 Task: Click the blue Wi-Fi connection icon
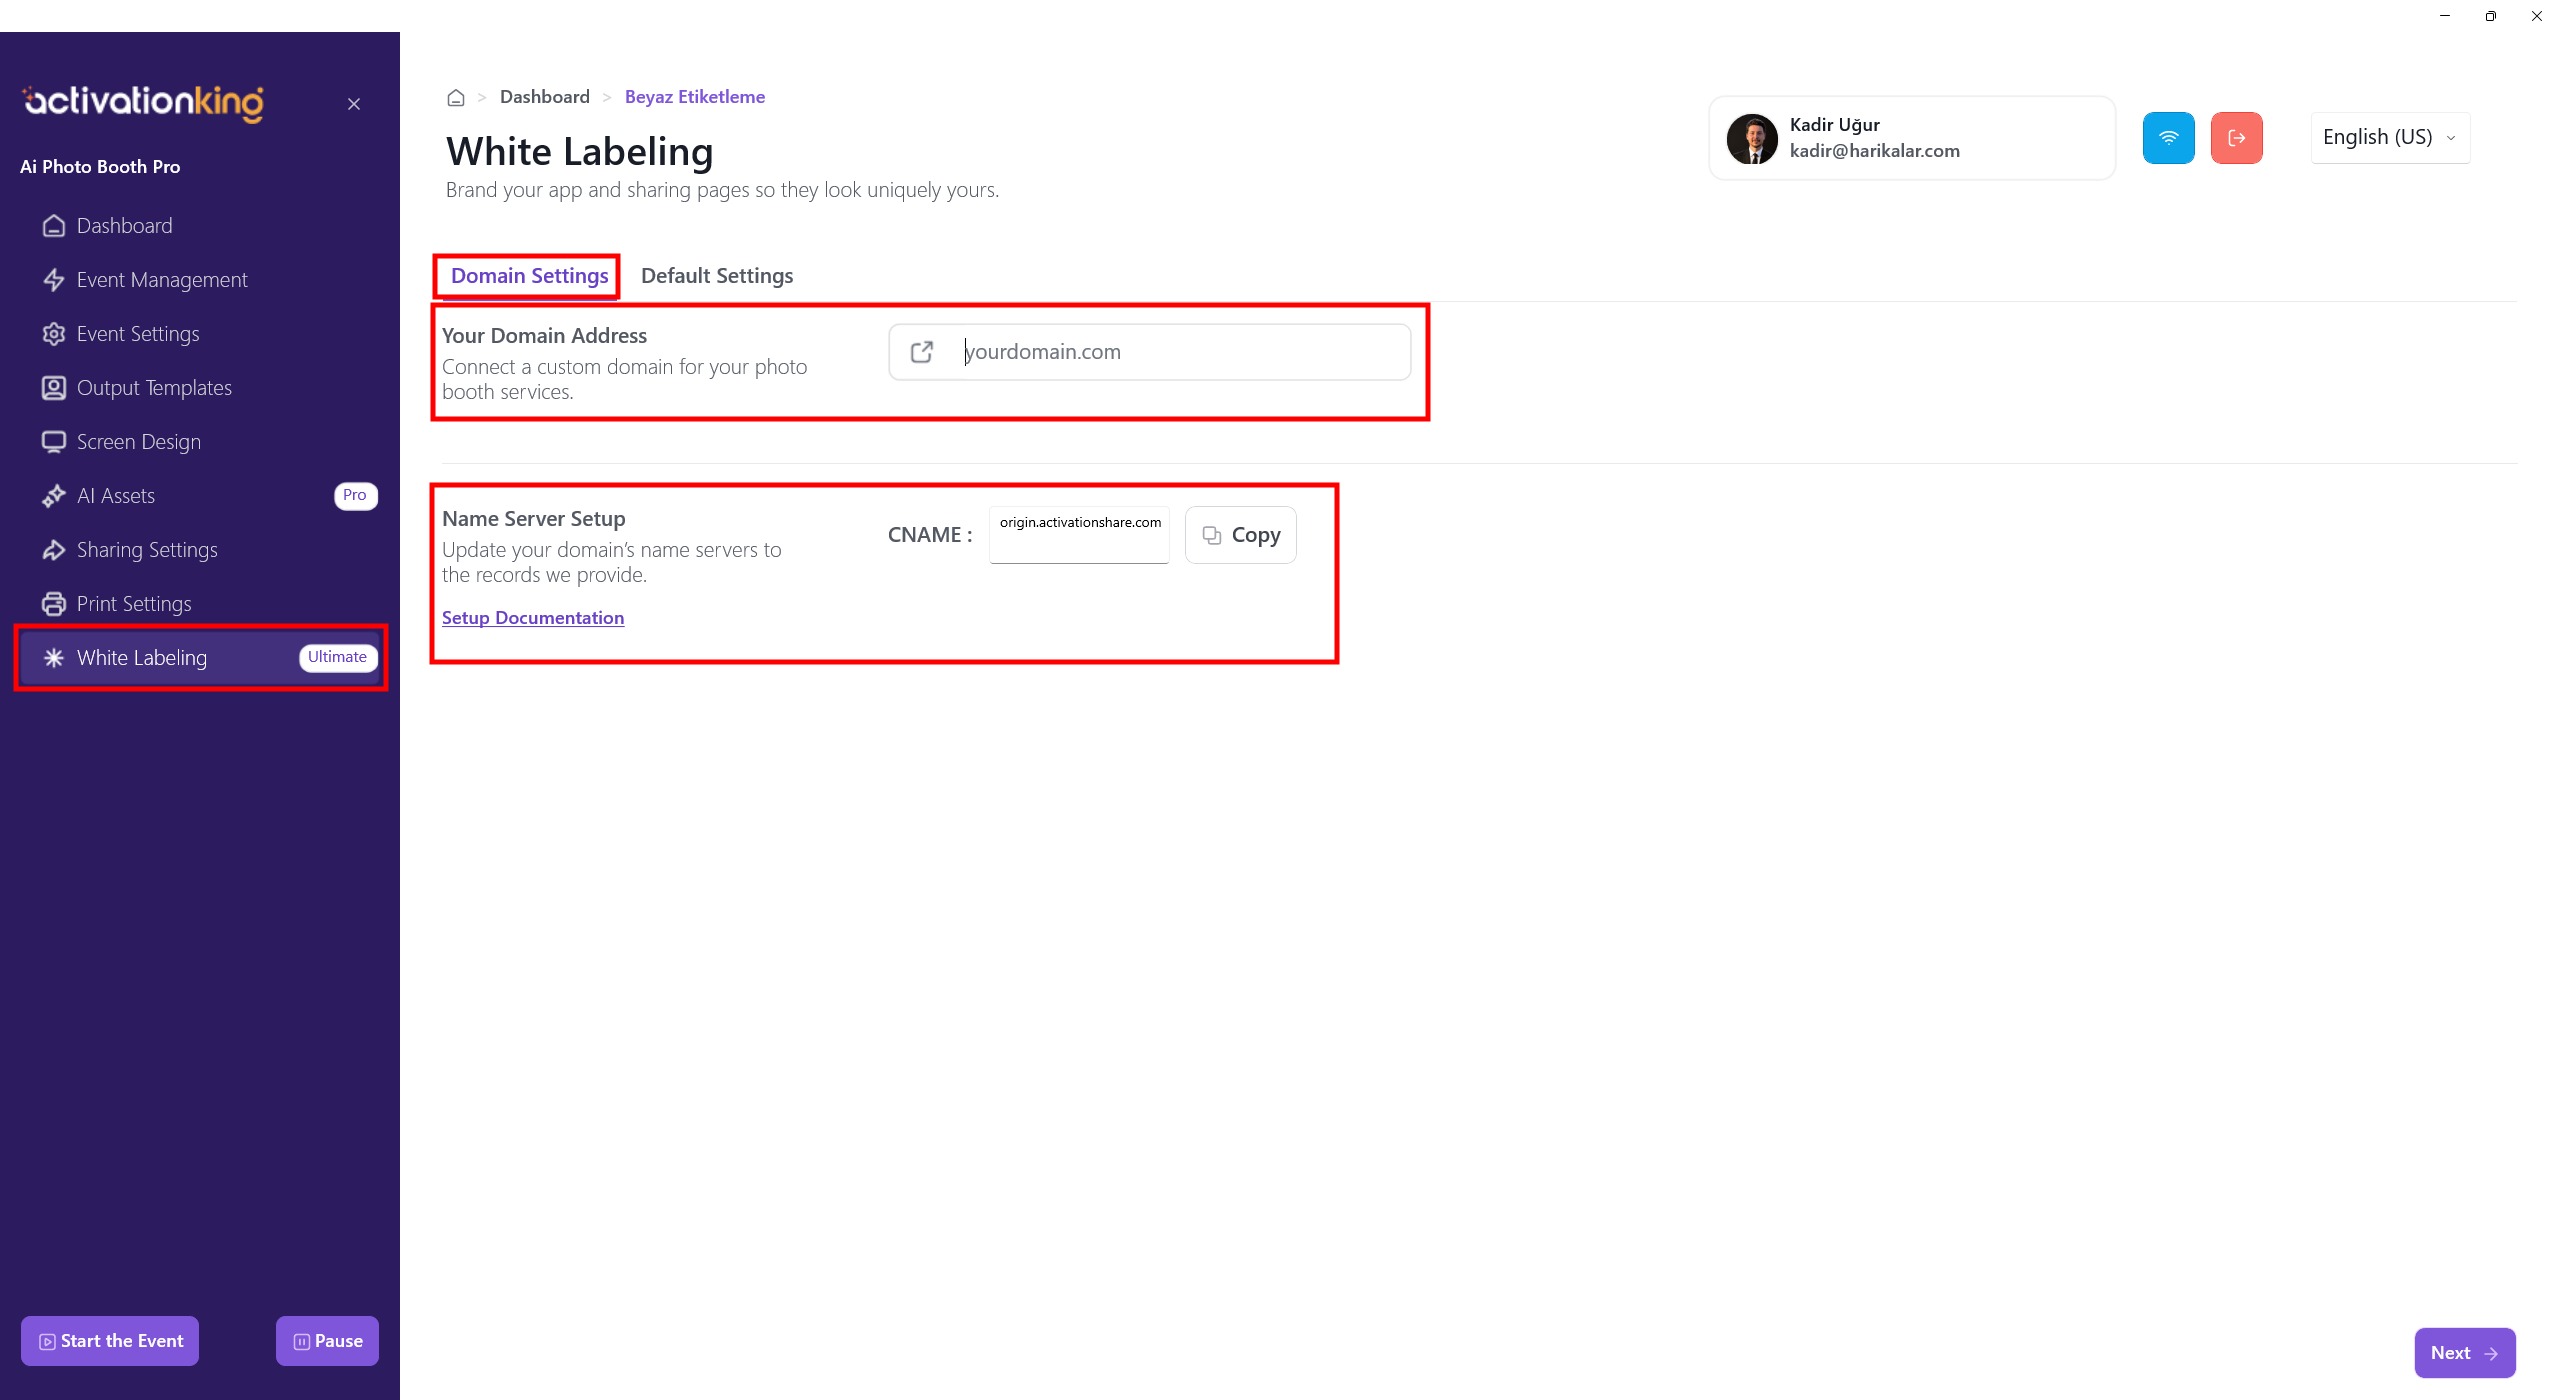pos(2168,138)
